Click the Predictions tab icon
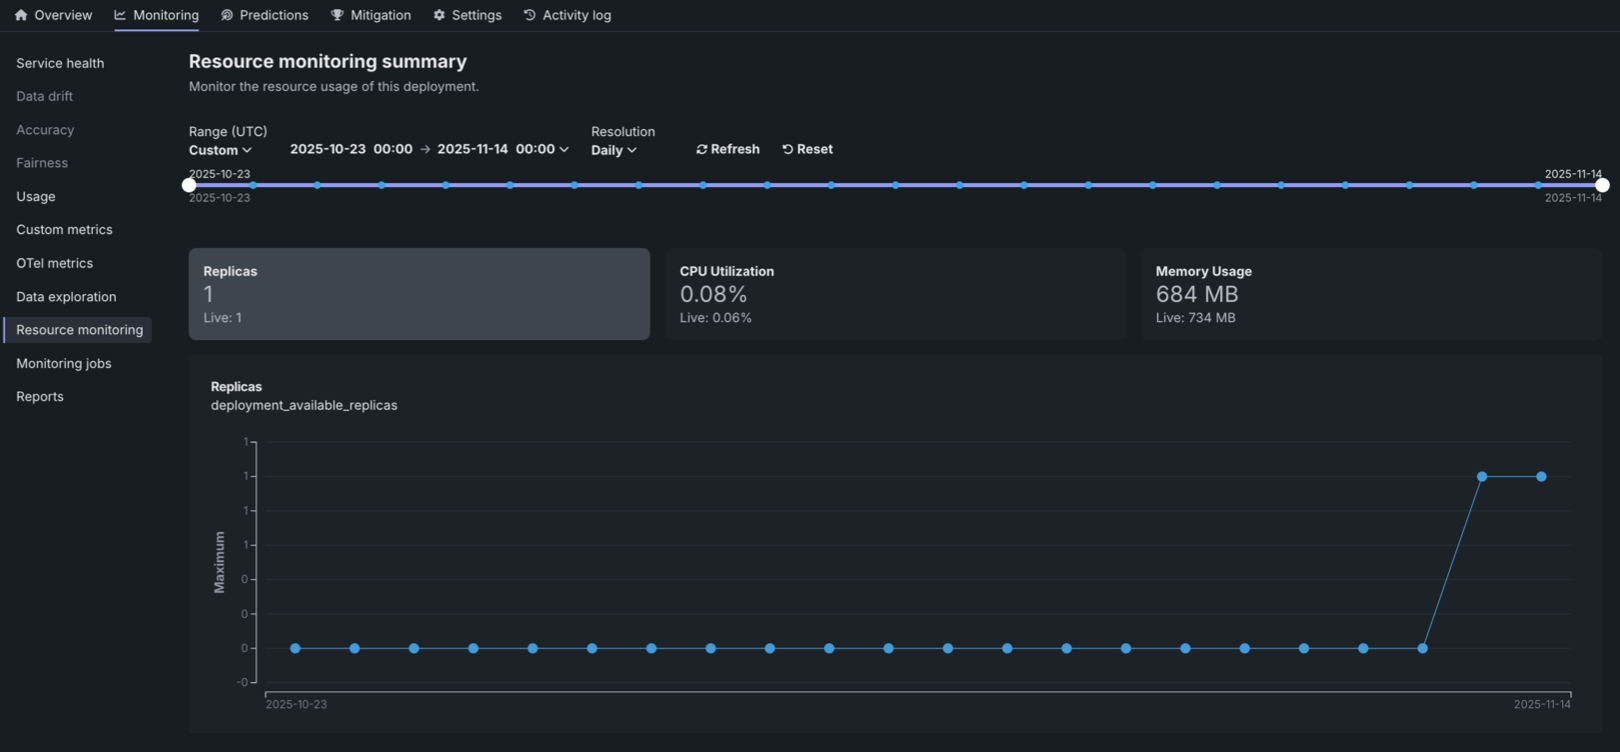This screenshot has width=1620, height=752. 227,15
